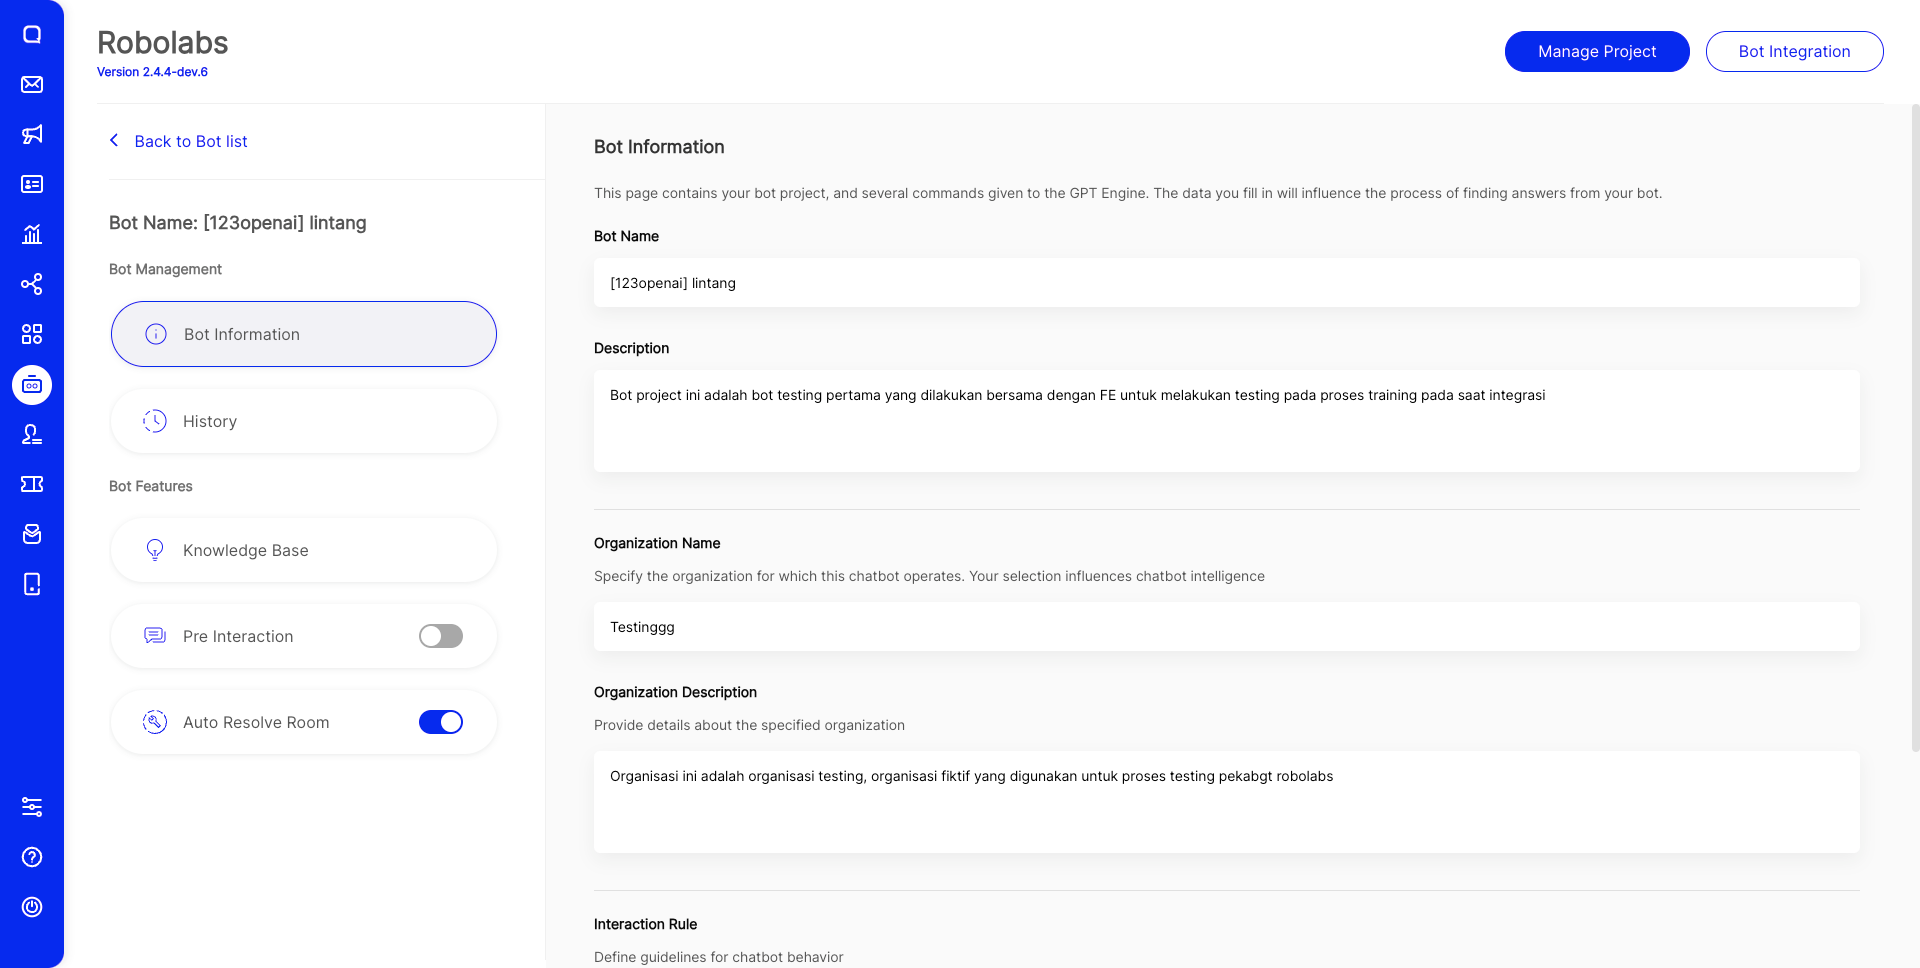Viewport: 1920px width, 968px height.
Task: Open the apps grid sidebar icon
Action: (32, 334)
